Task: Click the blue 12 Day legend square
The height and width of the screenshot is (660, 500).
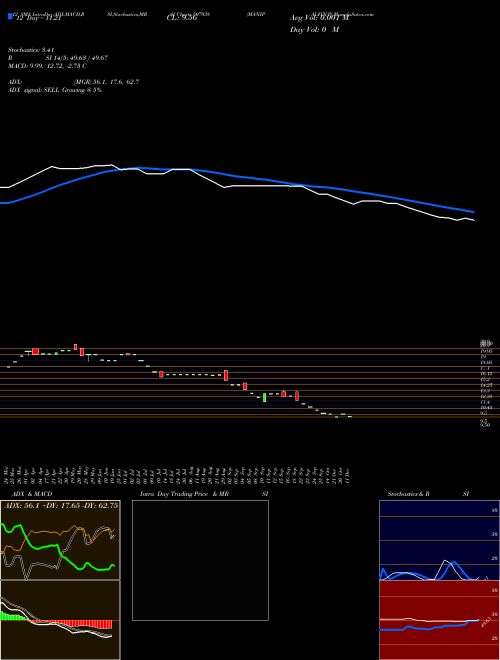Action: 10,16
